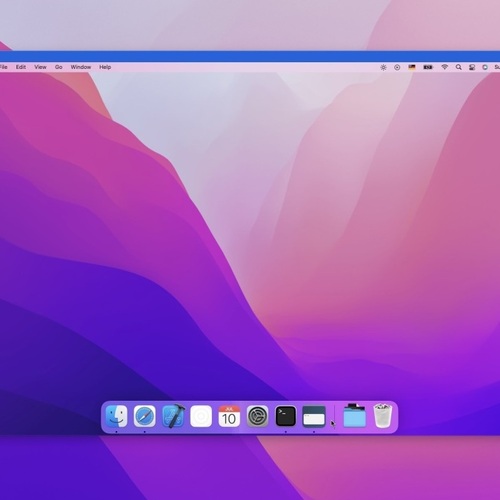This screenshot has height=500, width=500.
Task: Click the battery status icon
Action: 428,67
